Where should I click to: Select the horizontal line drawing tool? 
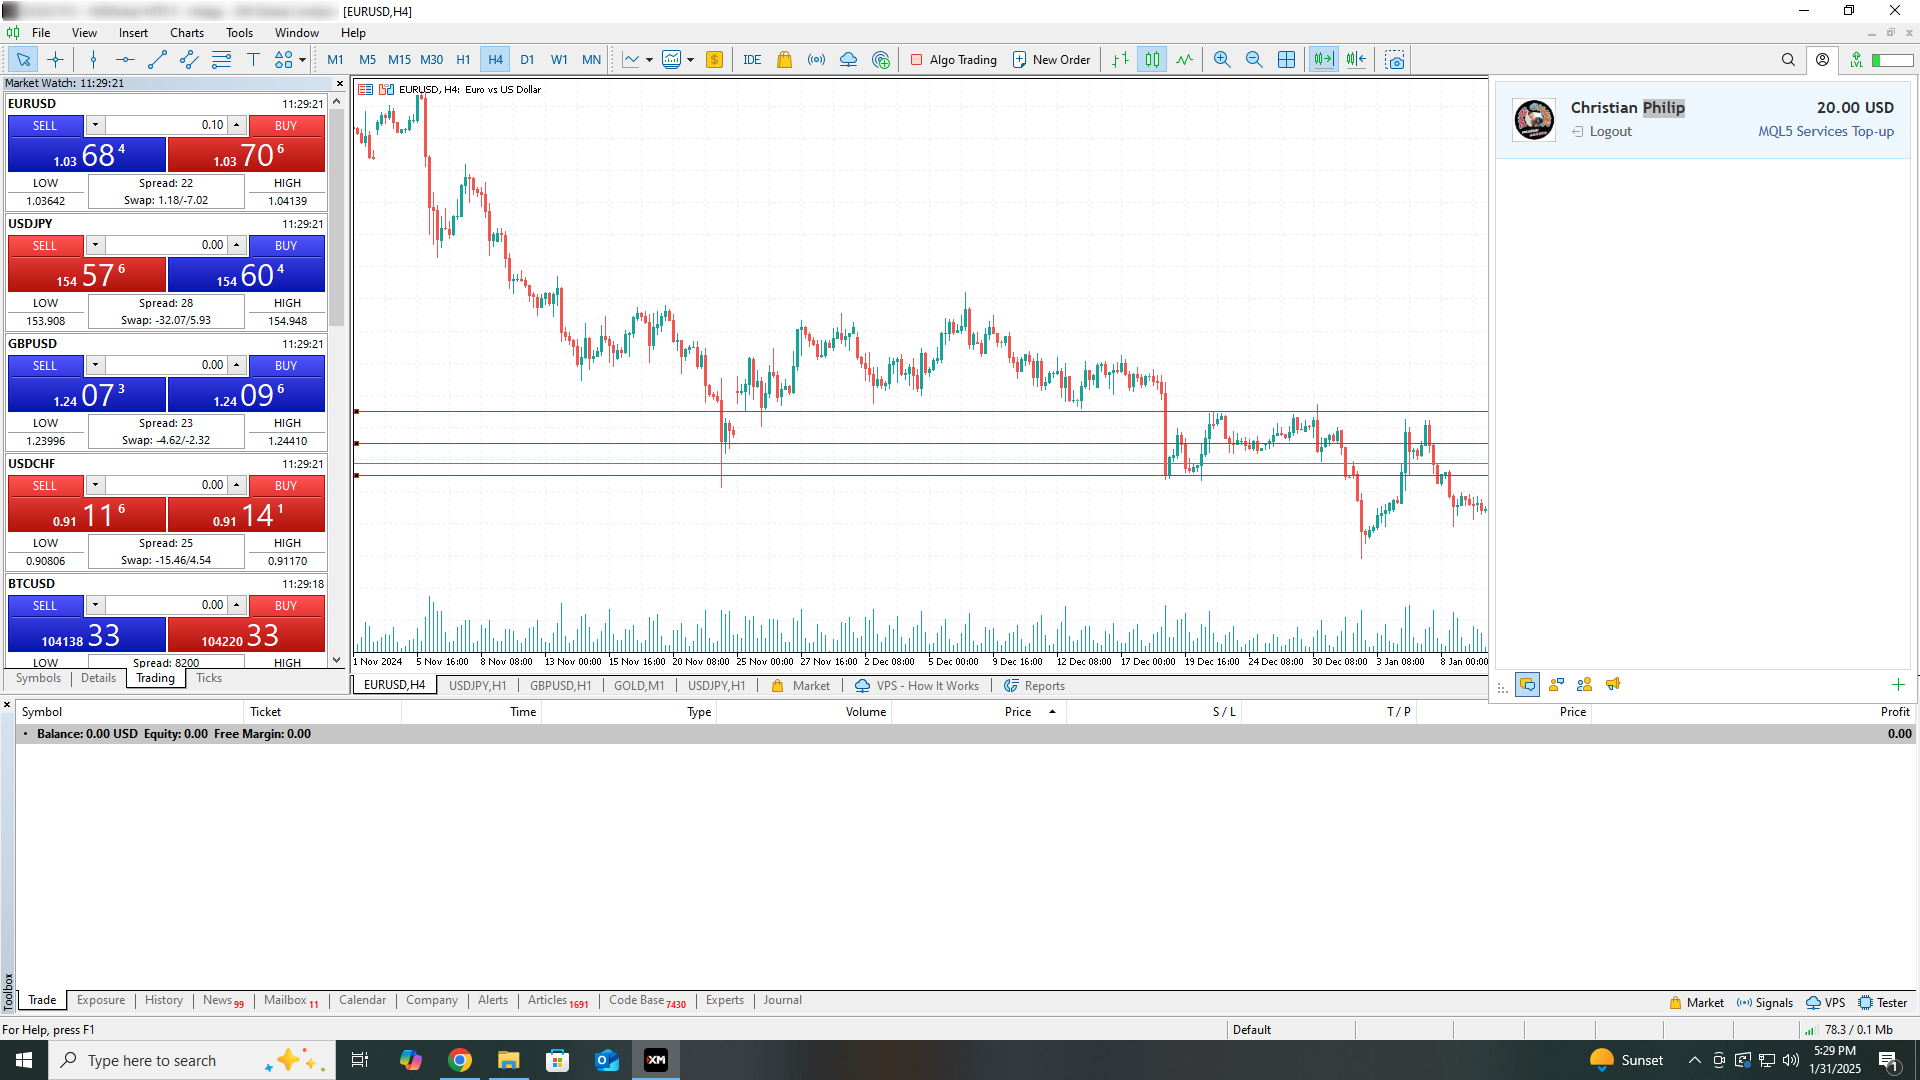[125, 60]
